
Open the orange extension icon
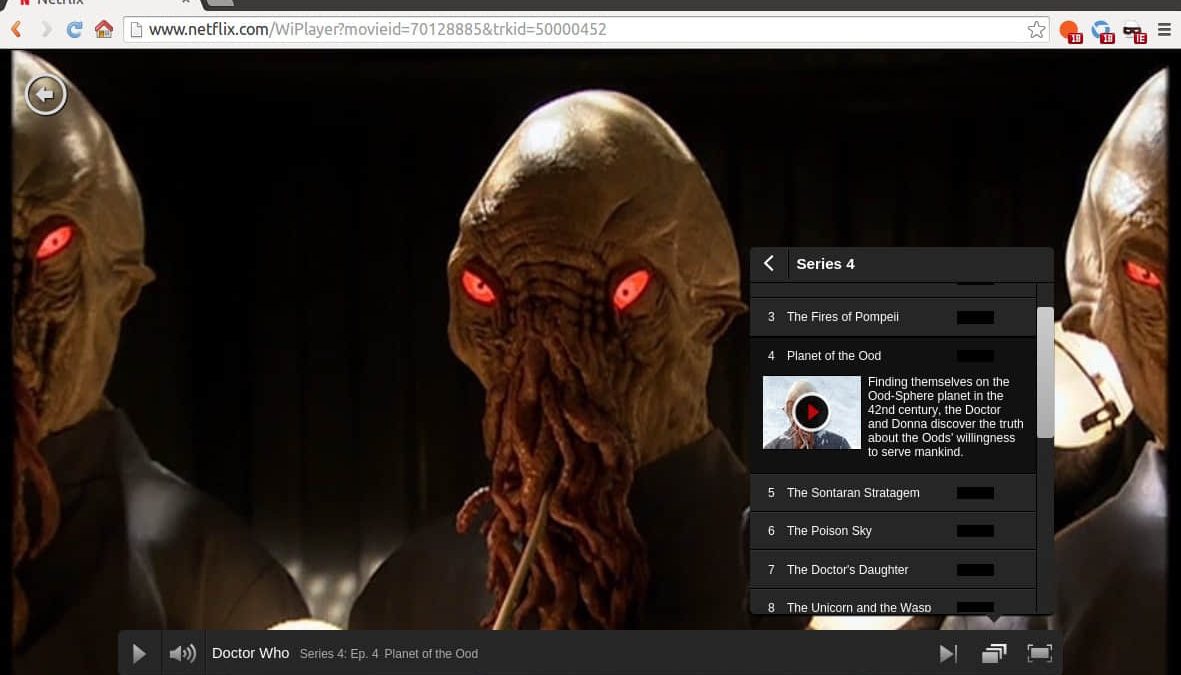1070,31
